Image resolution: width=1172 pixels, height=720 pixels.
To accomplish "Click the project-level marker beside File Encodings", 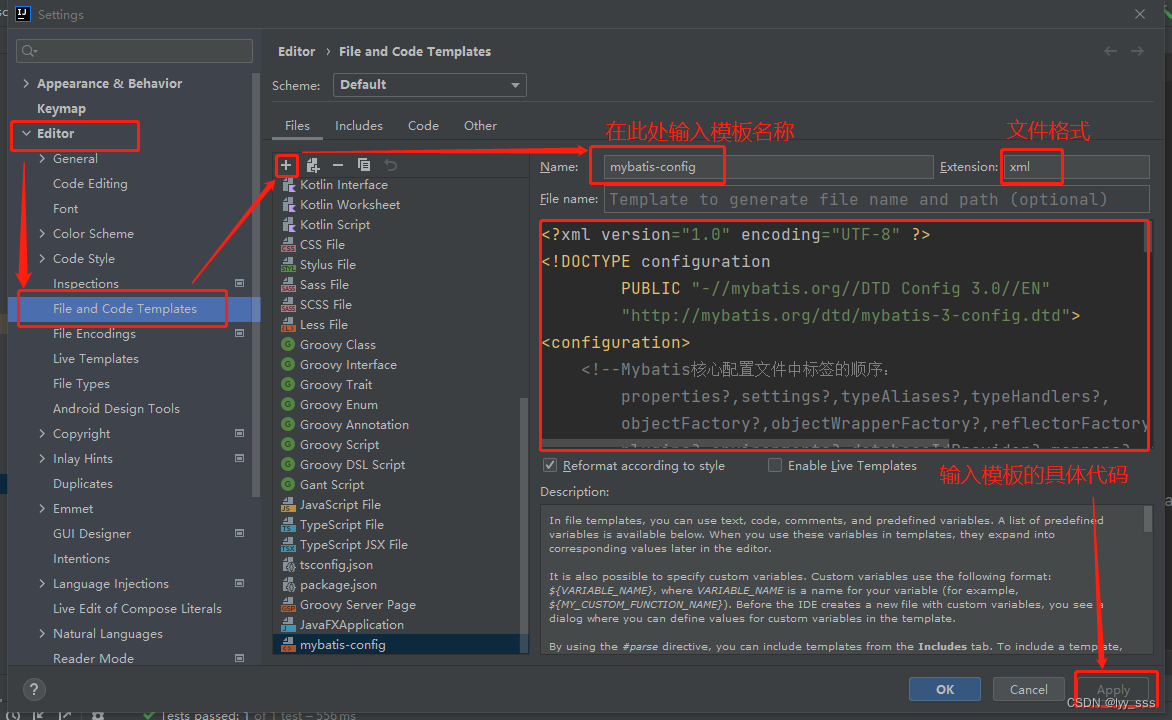I will (x=239, y=333).
